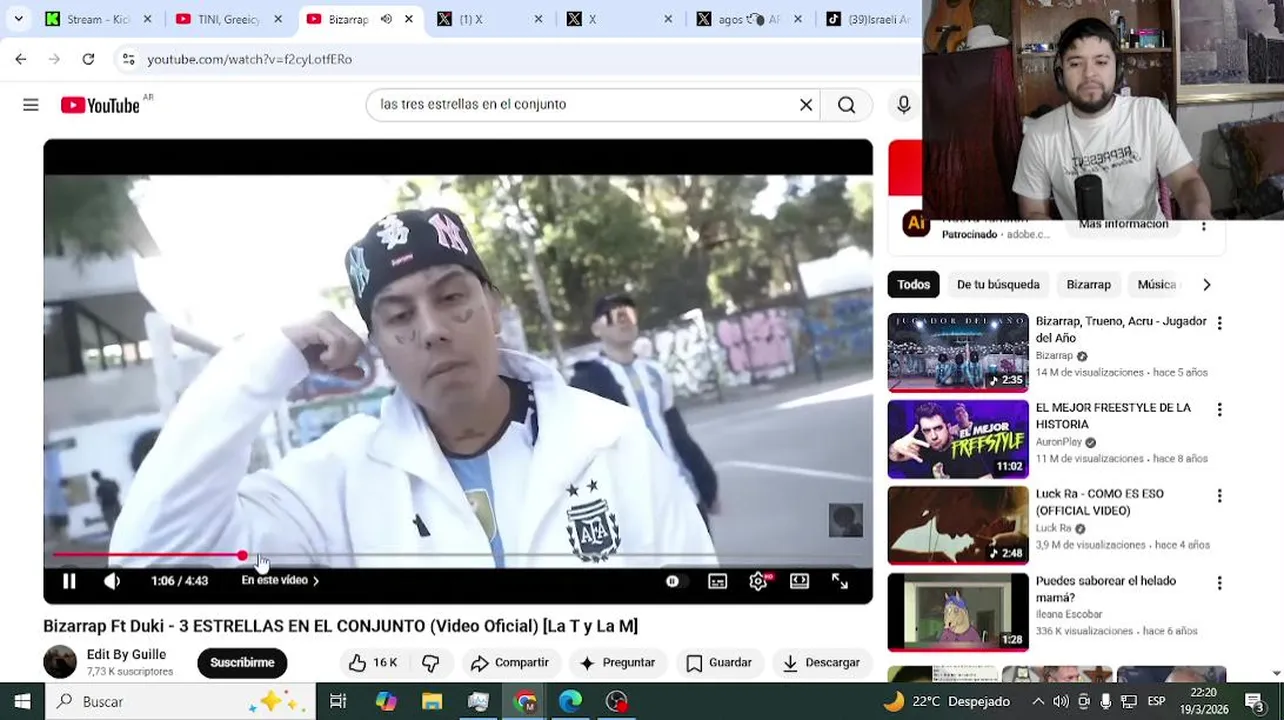Subscribe via the Suscribirme button
The height and width of the screenshot is (720, 1284).
(242, 662)
